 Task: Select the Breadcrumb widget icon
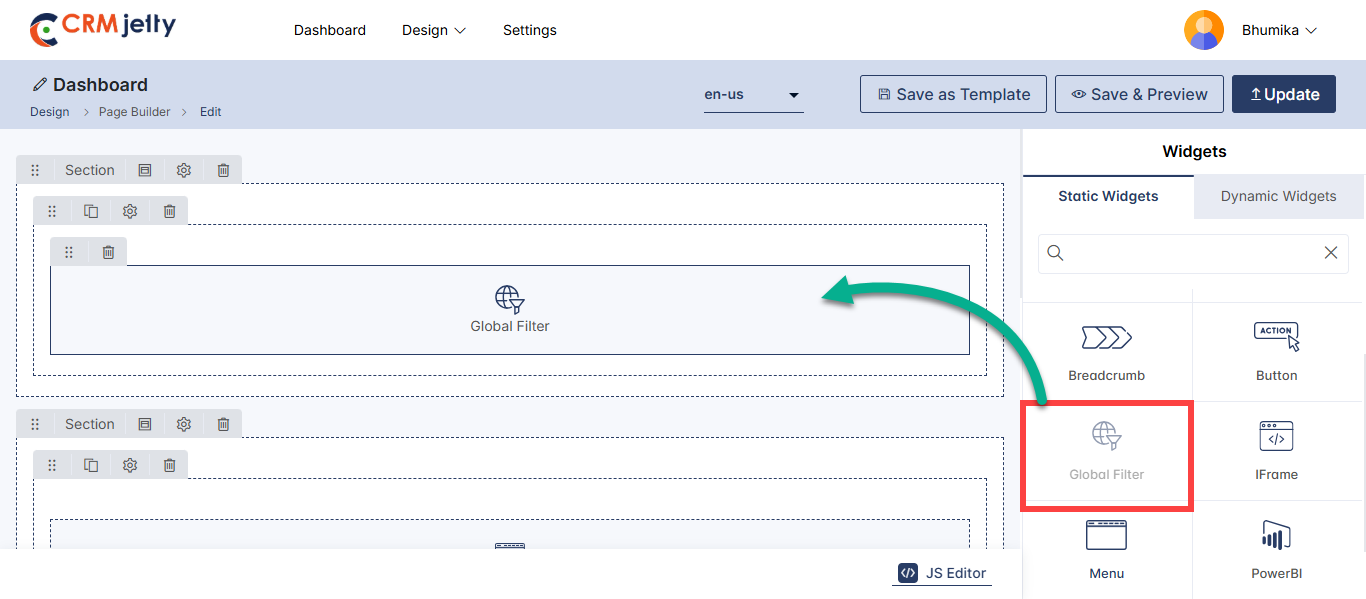click(1106, 338)
